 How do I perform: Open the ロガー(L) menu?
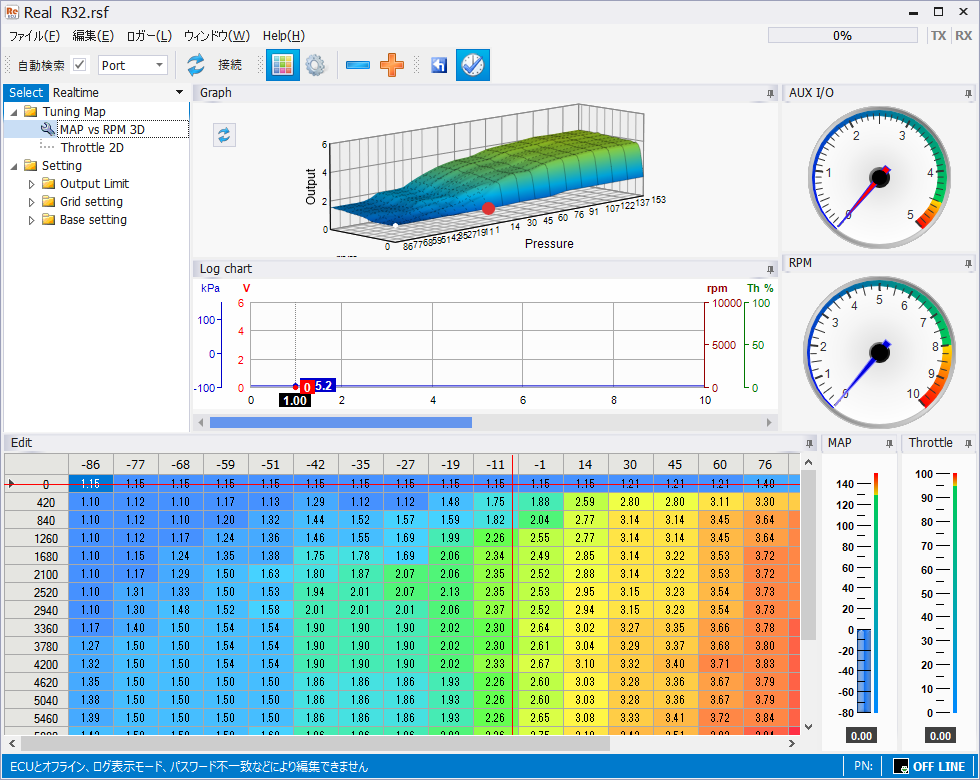click(x=149, y=36)
